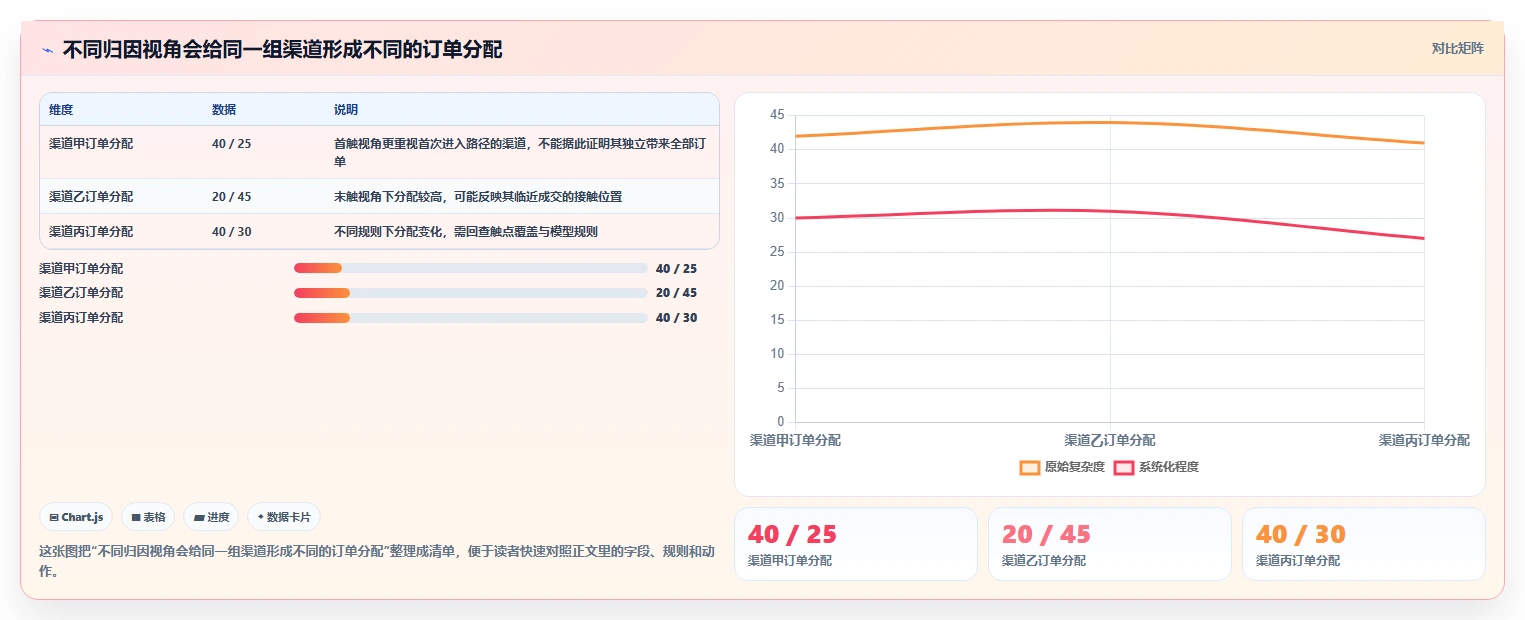Click the 45 tick on the chart y-axis

click(777, 115)
